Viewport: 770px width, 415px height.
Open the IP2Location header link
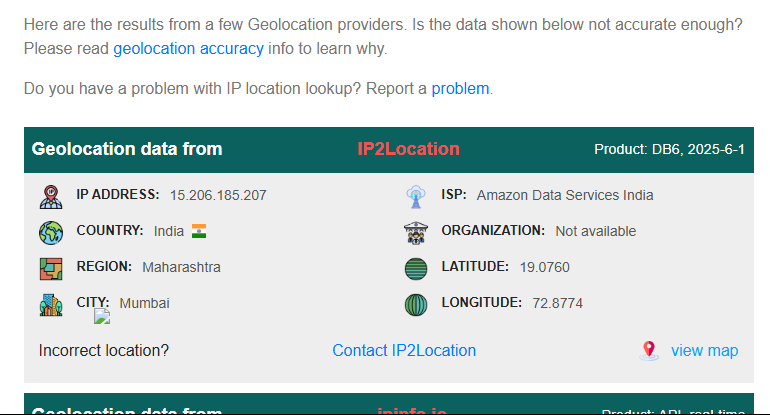tap(408, 149)
